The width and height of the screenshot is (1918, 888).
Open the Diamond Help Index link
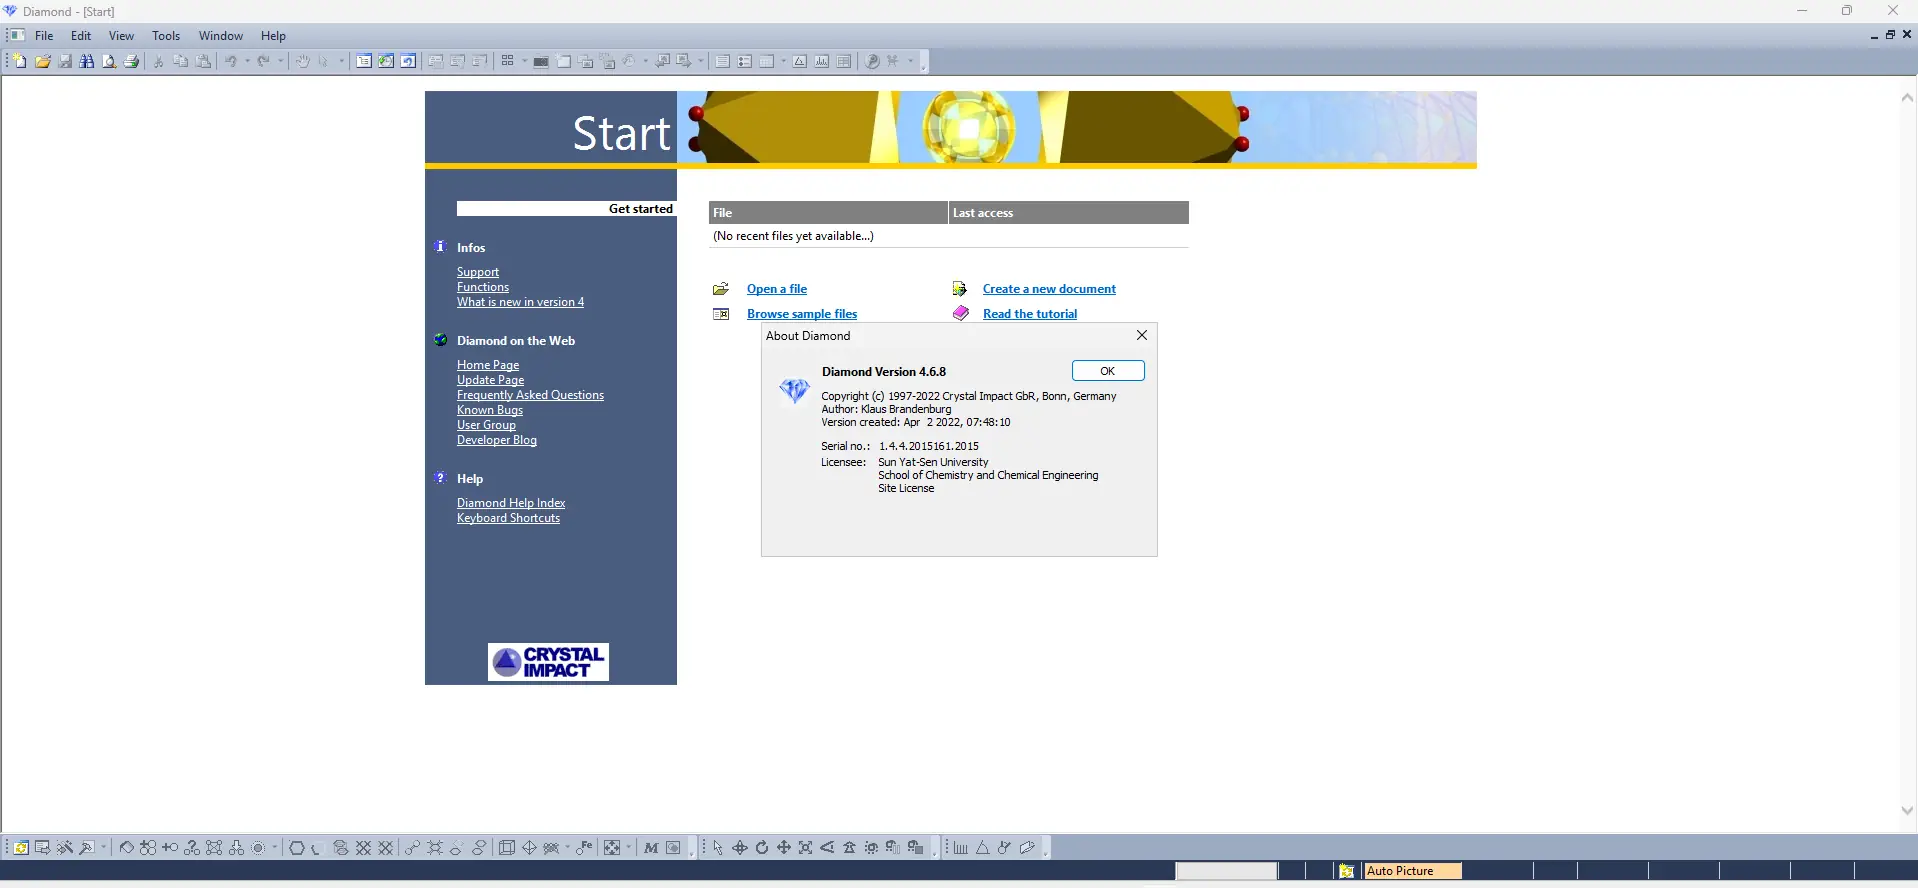(x=511, y=503)
